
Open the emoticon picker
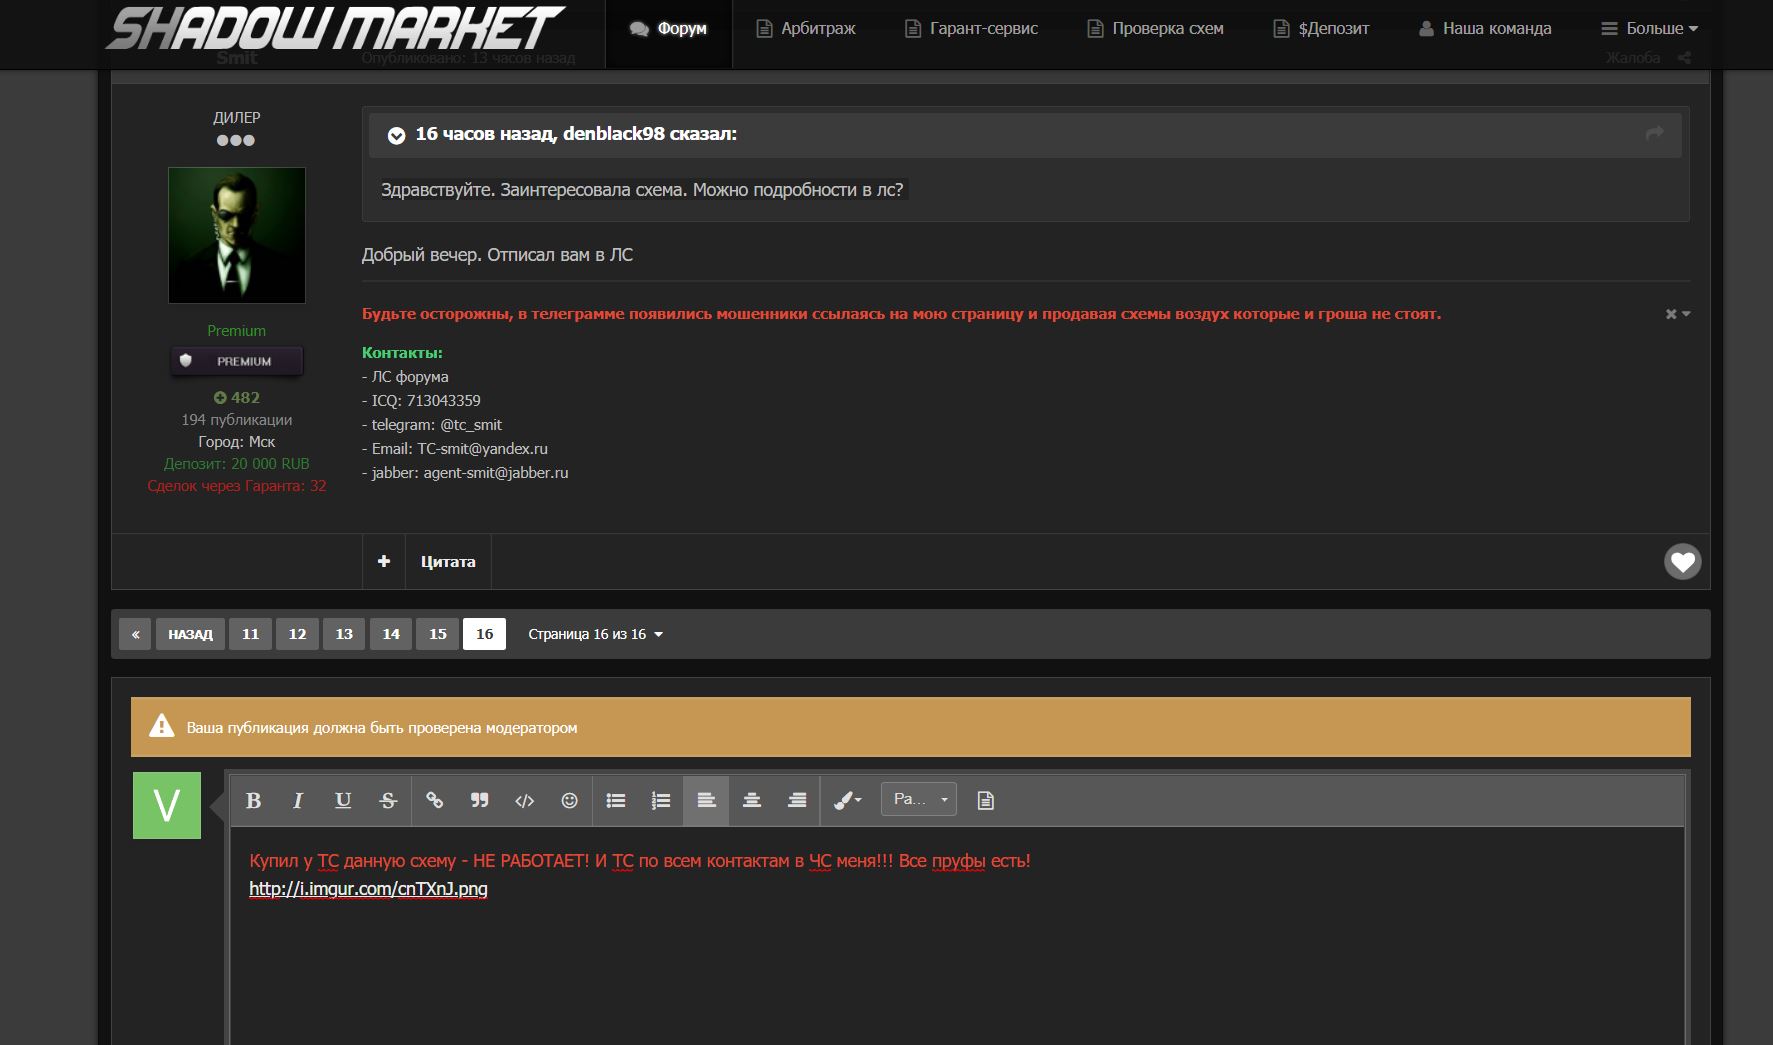coord(569,800)
